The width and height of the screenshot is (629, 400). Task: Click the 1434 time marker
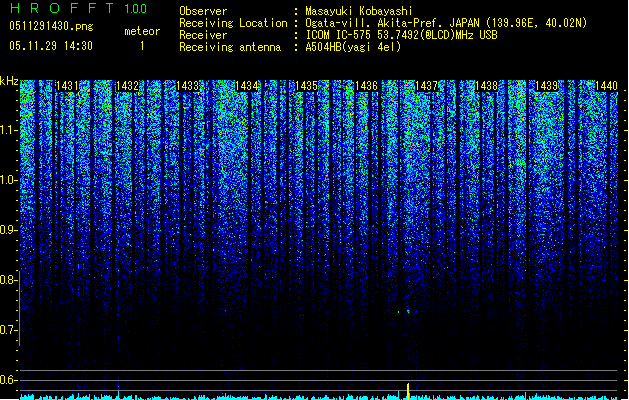click(x=247, y=86)
